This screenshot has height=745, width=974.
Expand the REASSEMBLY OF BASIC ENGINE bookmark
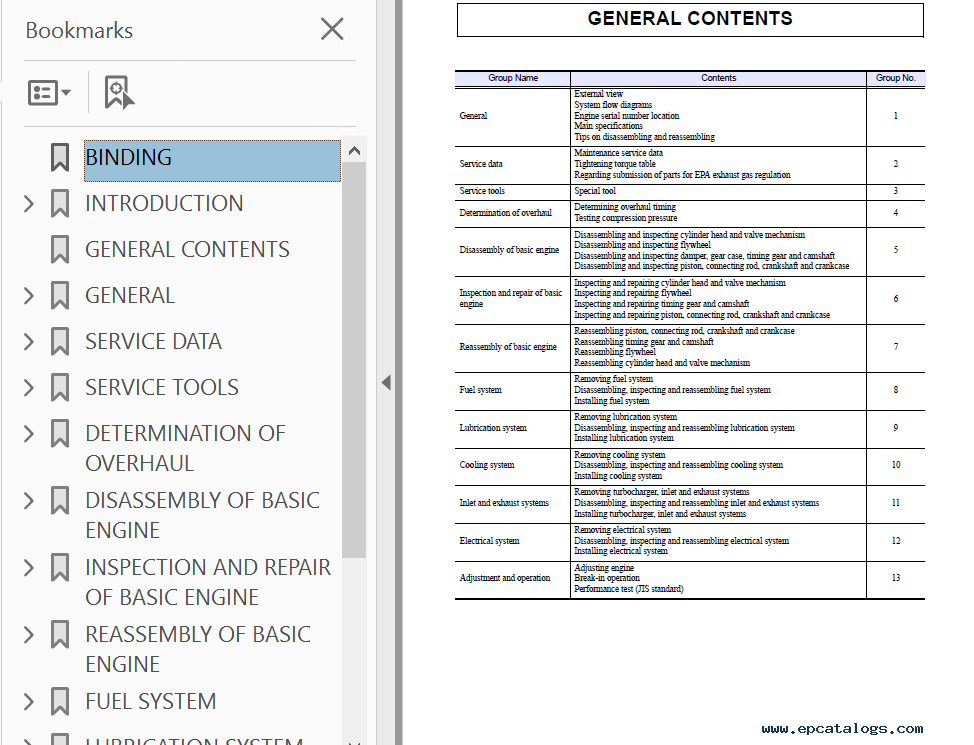click(29, 635)
